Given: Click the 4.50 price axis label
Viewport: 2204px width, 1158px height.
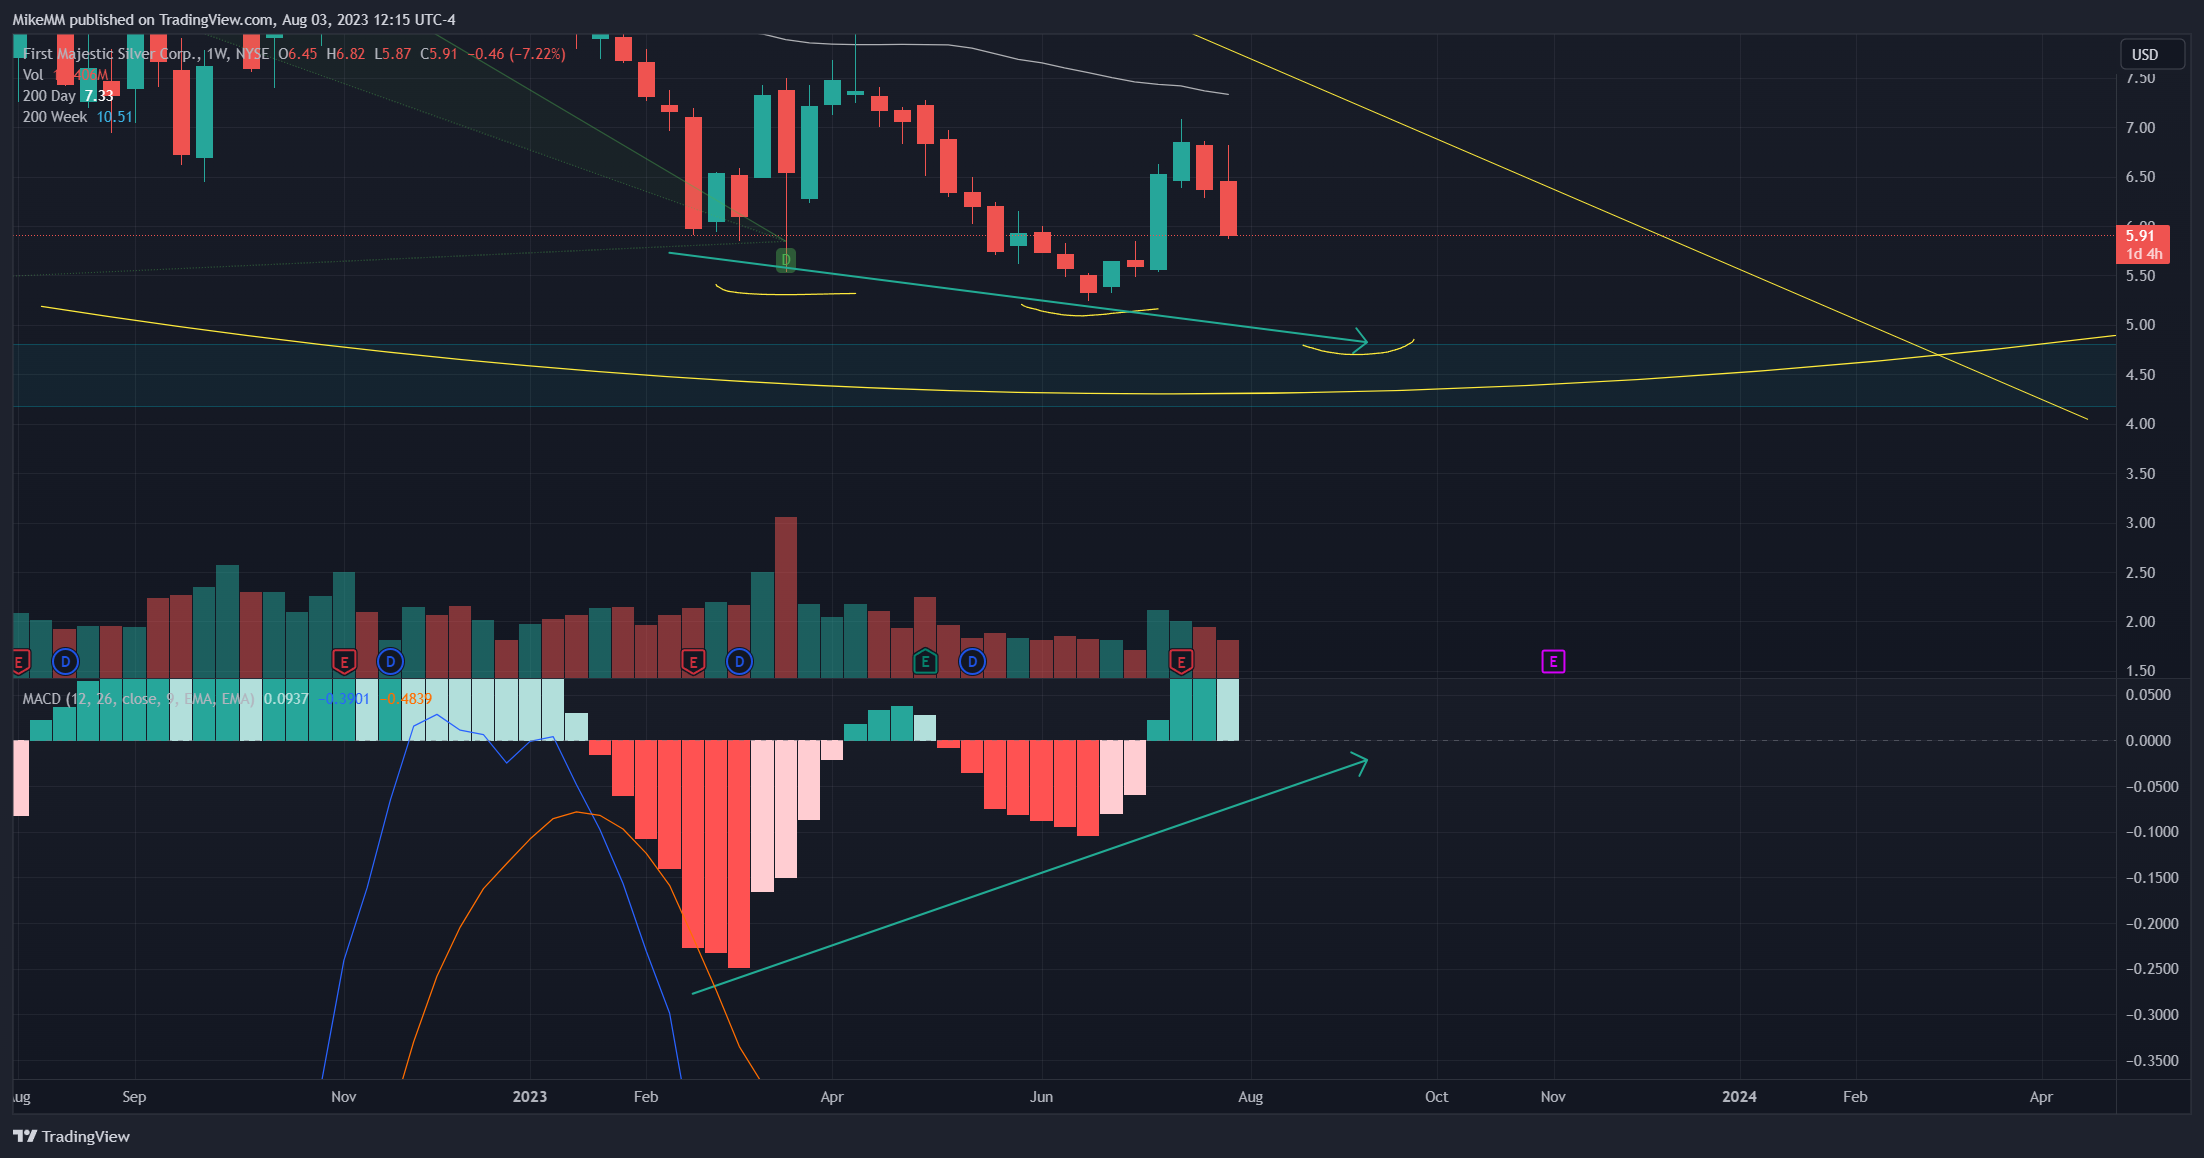Looking at the screenshot, I should click(2141, 375).
